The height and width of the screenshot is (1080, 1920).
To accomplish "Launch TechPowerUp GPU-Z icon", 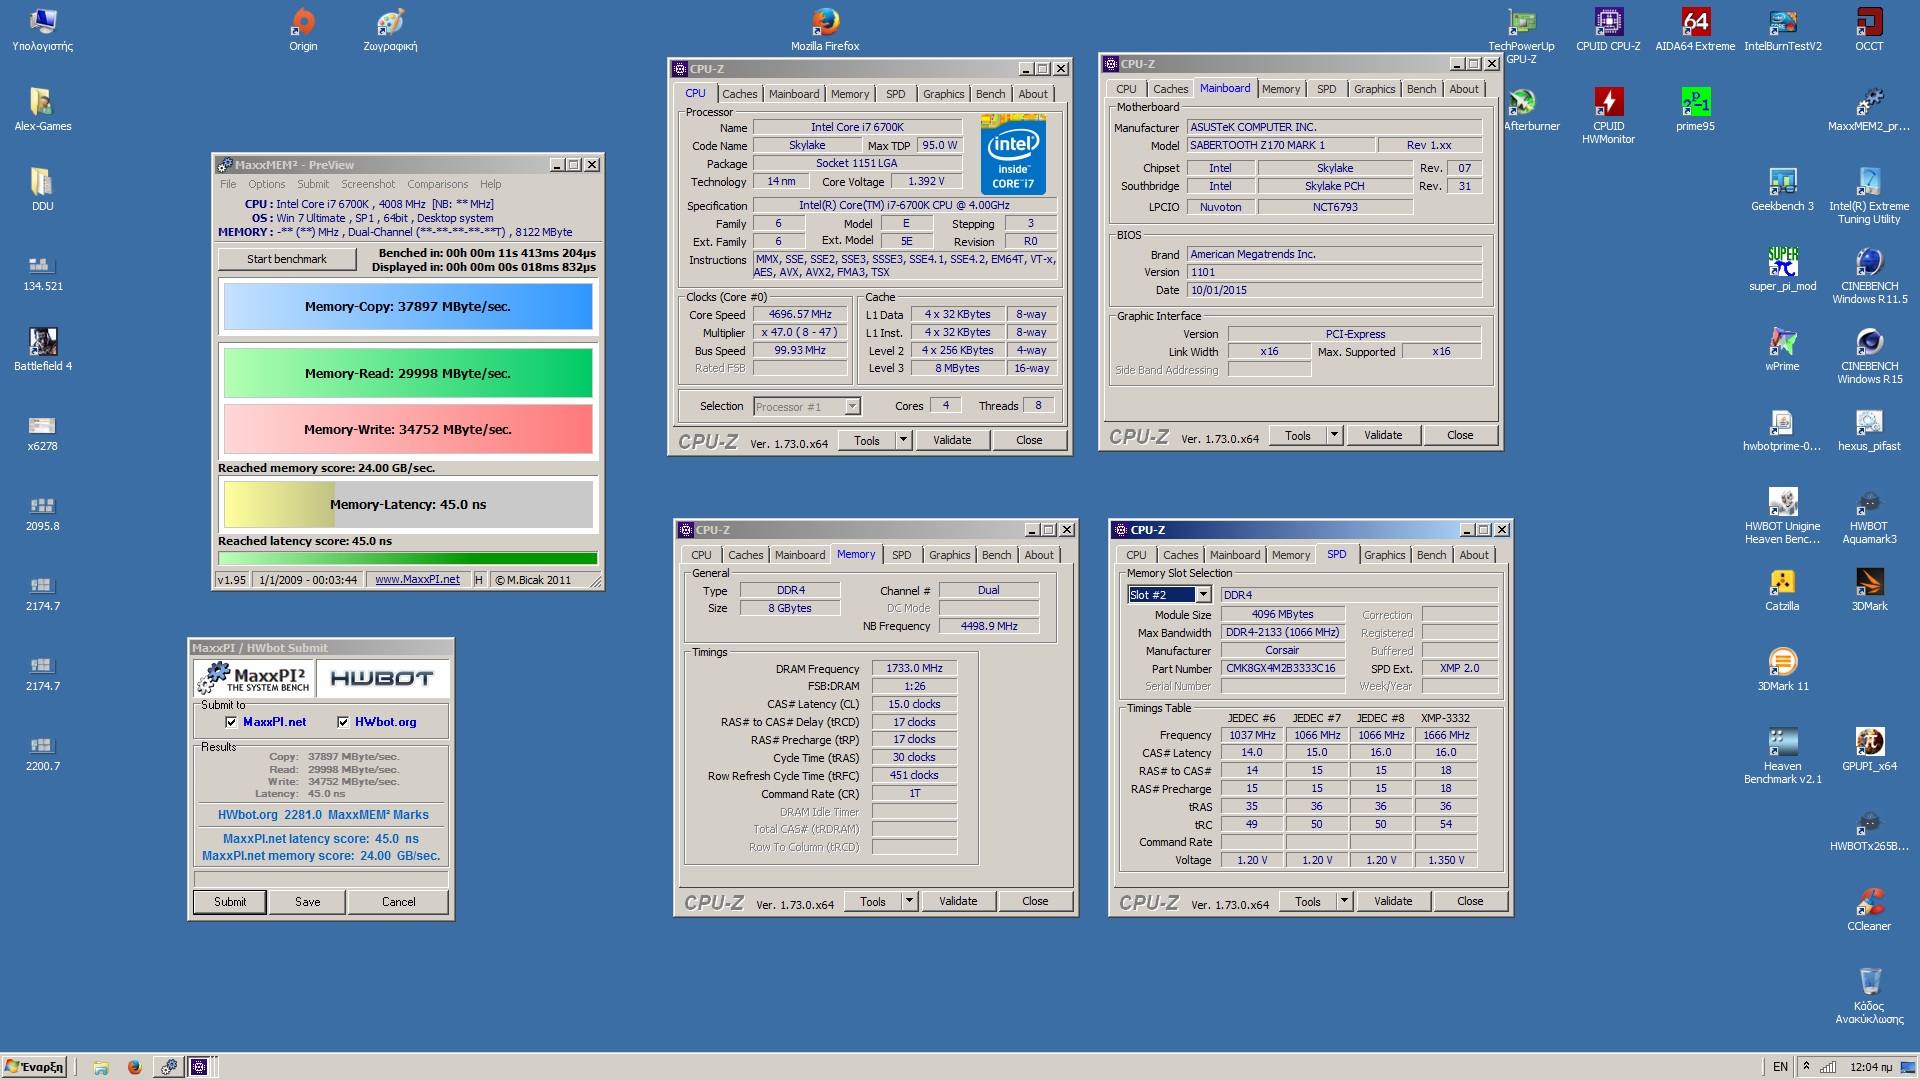I will (x=1521, y=35).
